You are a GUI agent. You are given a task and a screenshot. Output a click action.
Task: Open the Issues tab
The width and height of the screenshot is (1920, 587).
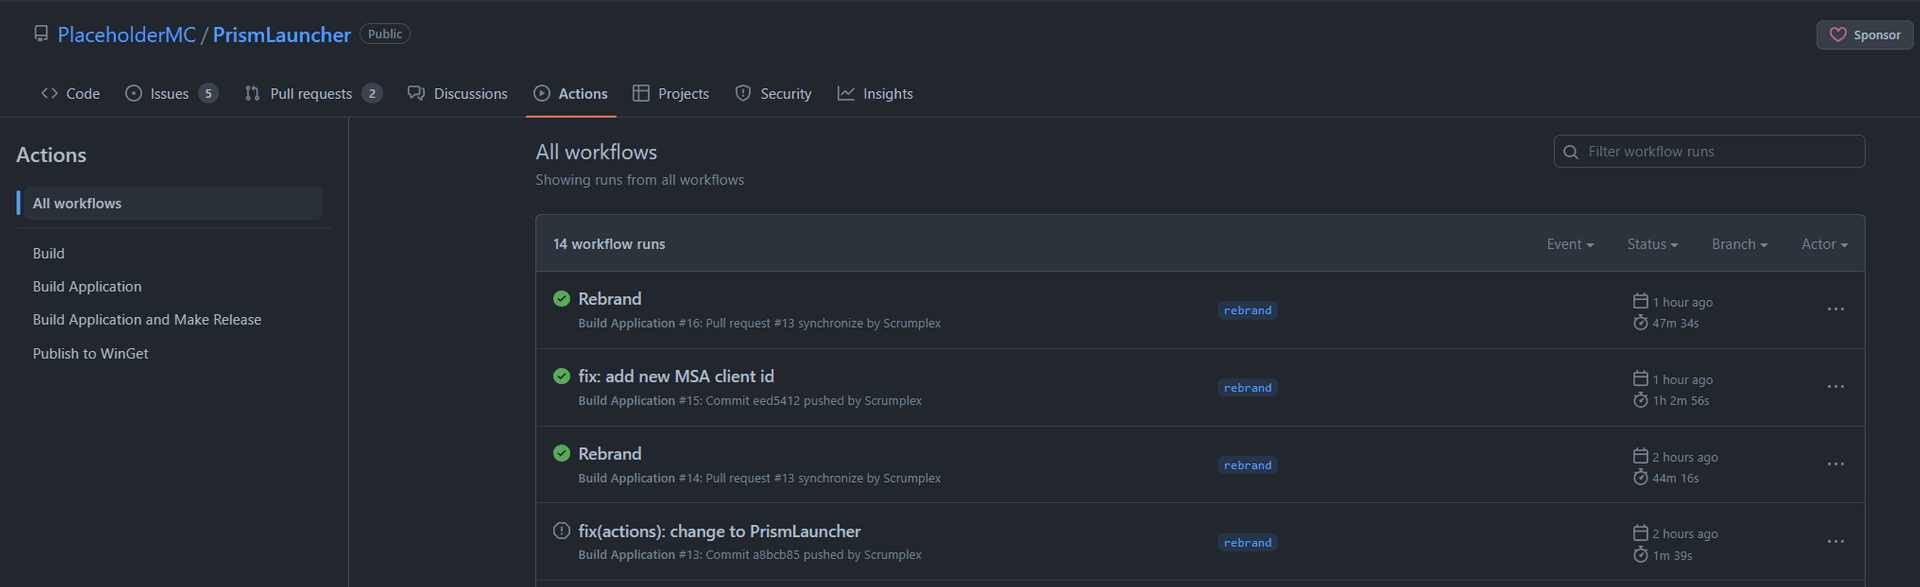[x=171, y=94]
